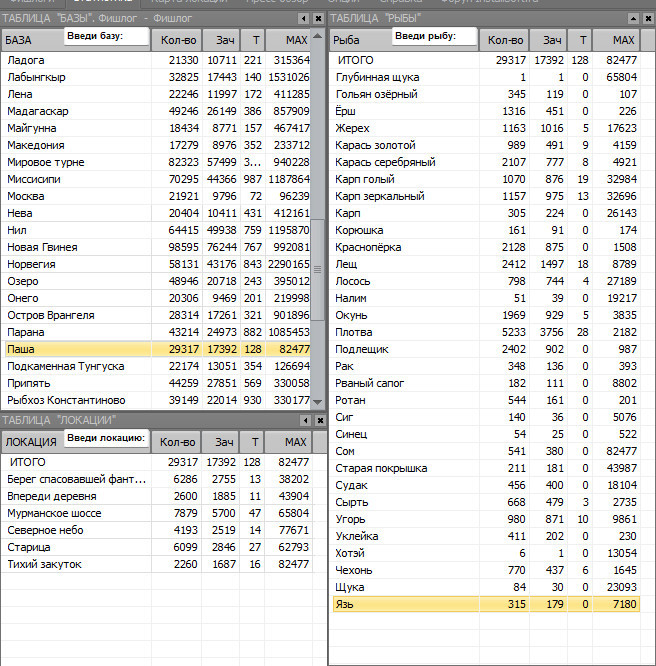Grab the bases list scrollbar thumb
This screenshot has width=656, height=666.
319,268
